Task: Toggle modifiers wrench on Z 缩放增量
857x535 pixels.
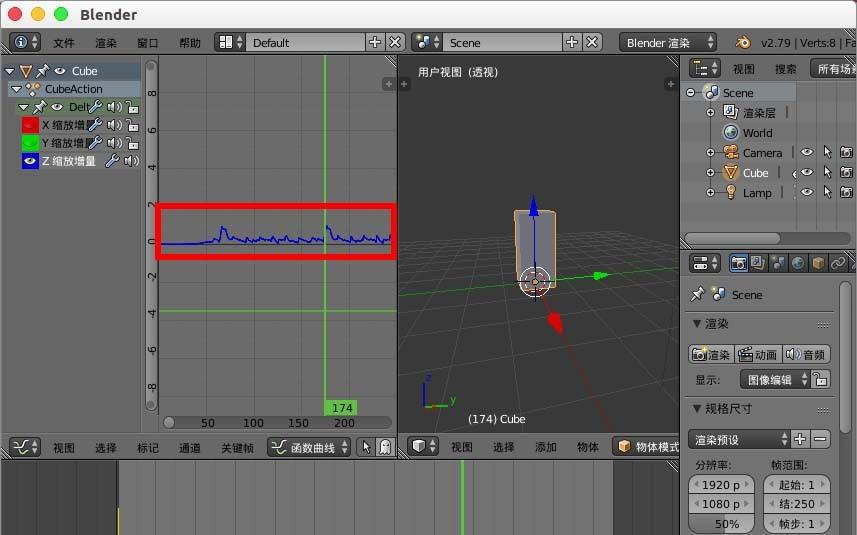Action: (112, 161)
